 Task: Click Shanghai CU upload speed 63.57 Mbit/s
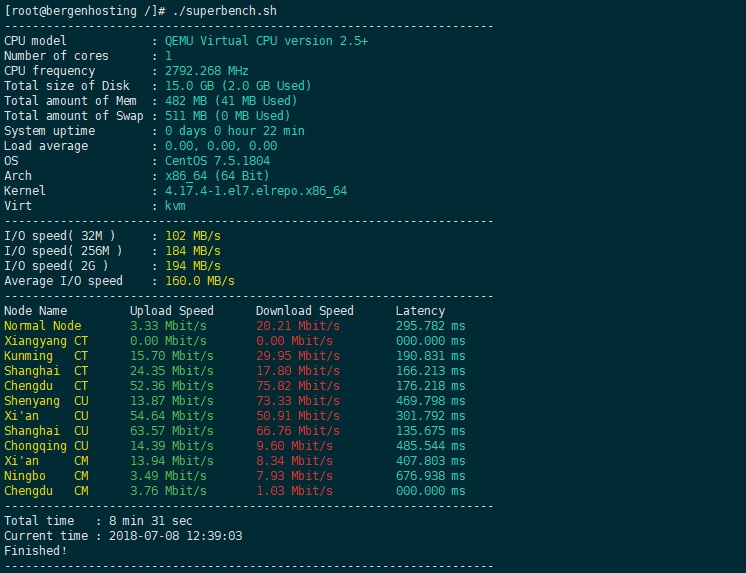click(x=172, y=431)
